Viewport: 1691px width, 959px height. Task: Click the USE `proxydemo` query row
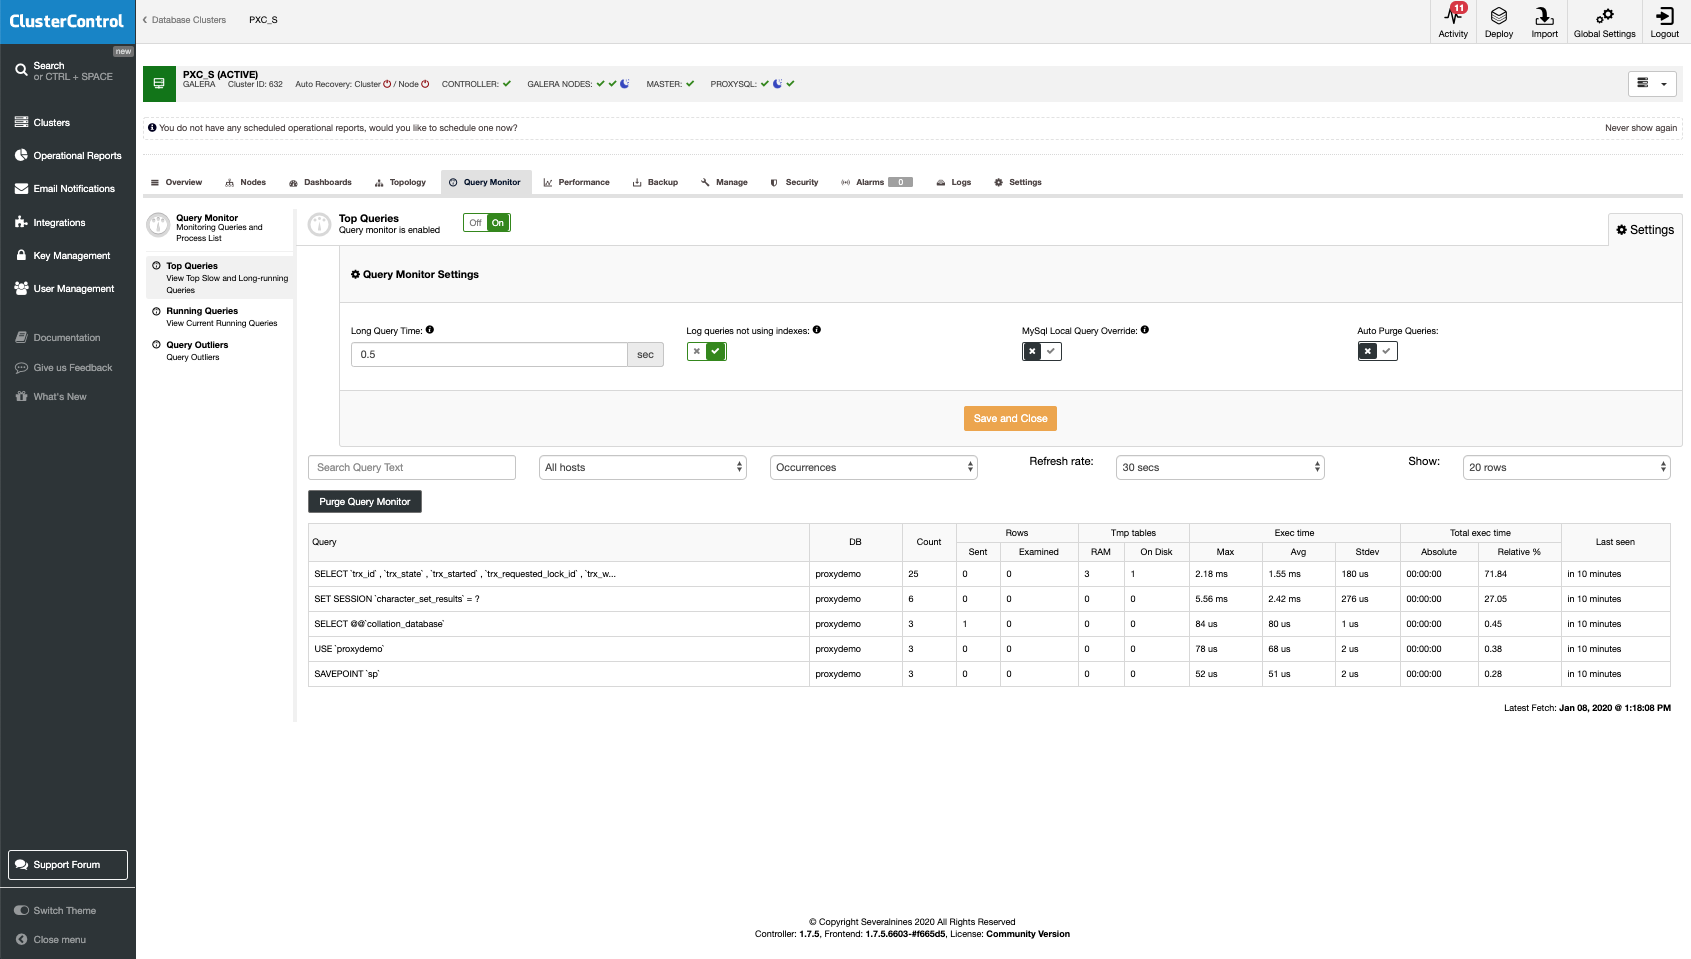(989, 649)
